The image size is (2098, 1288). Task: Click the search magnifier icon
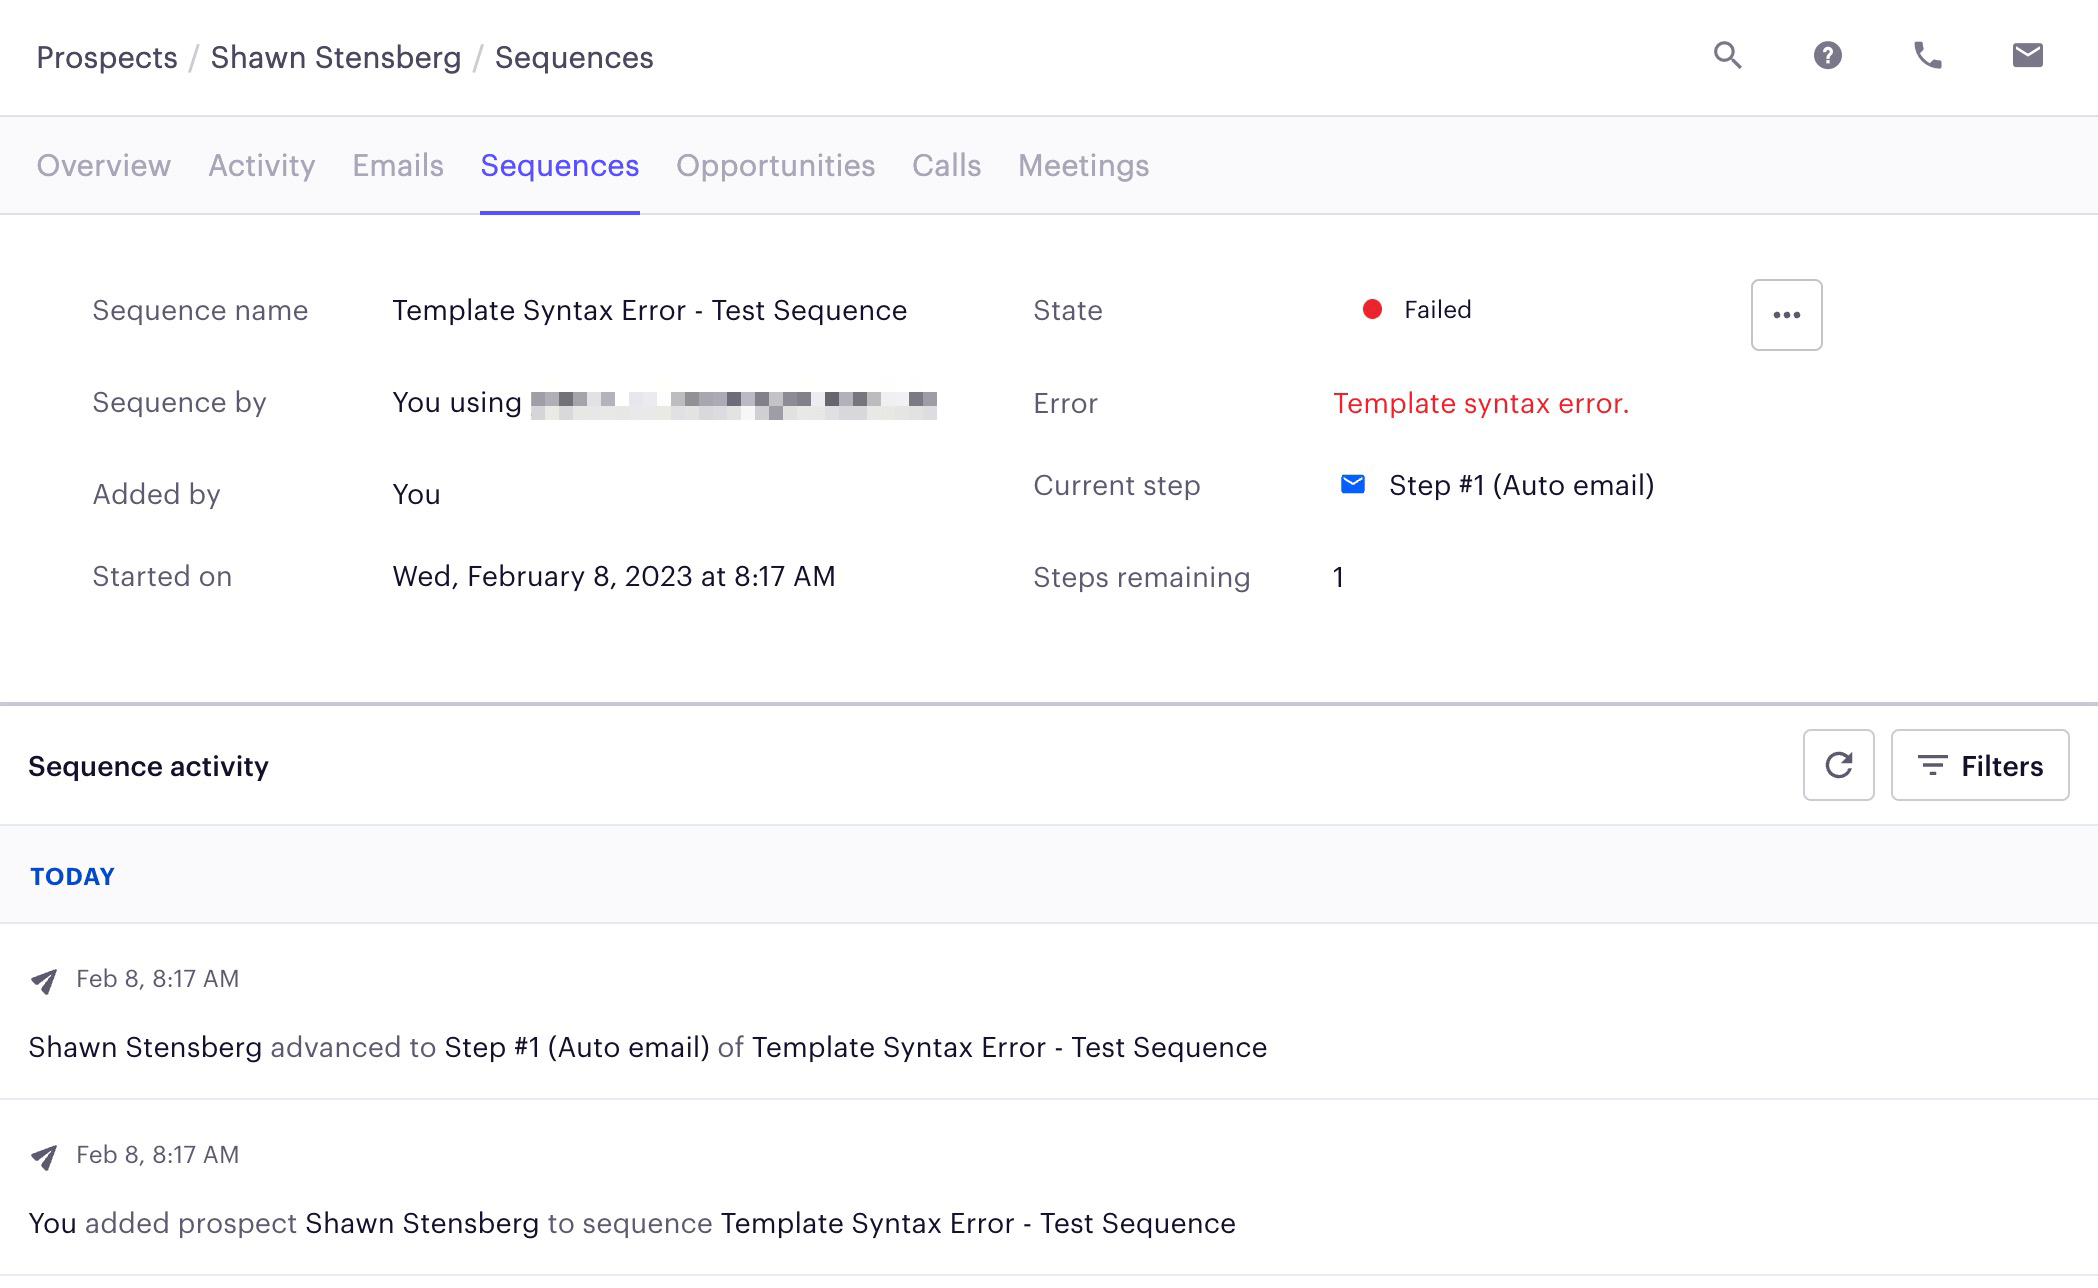[x=1727, y=55]
